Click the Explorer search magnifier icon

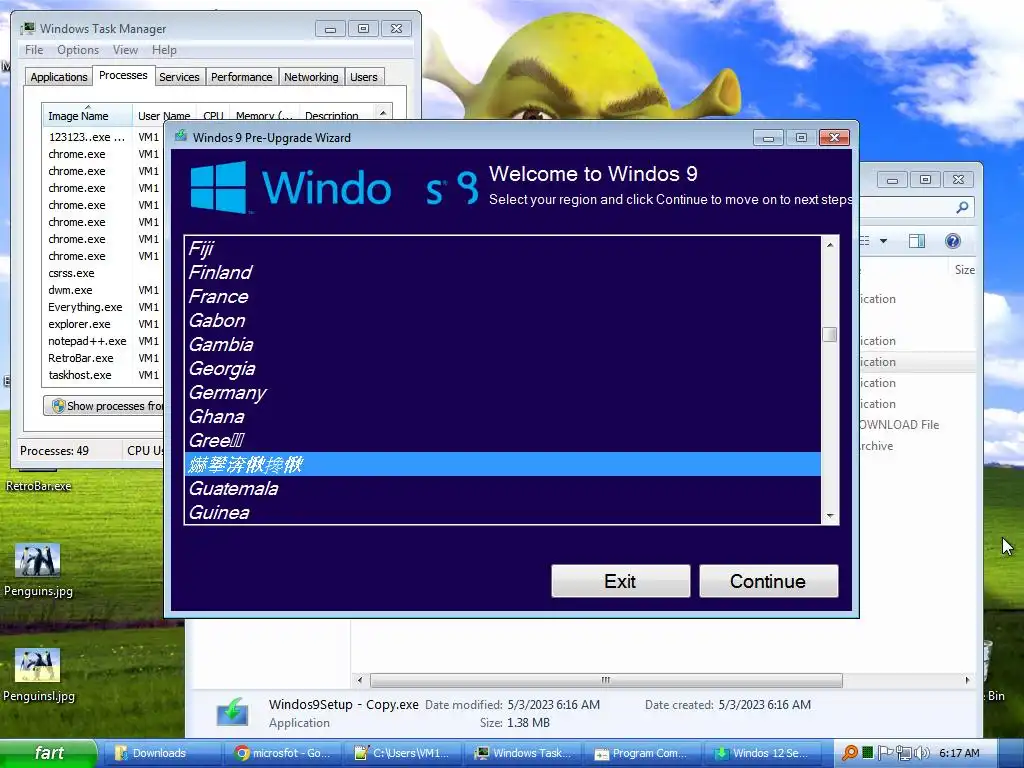click(962, 207)
